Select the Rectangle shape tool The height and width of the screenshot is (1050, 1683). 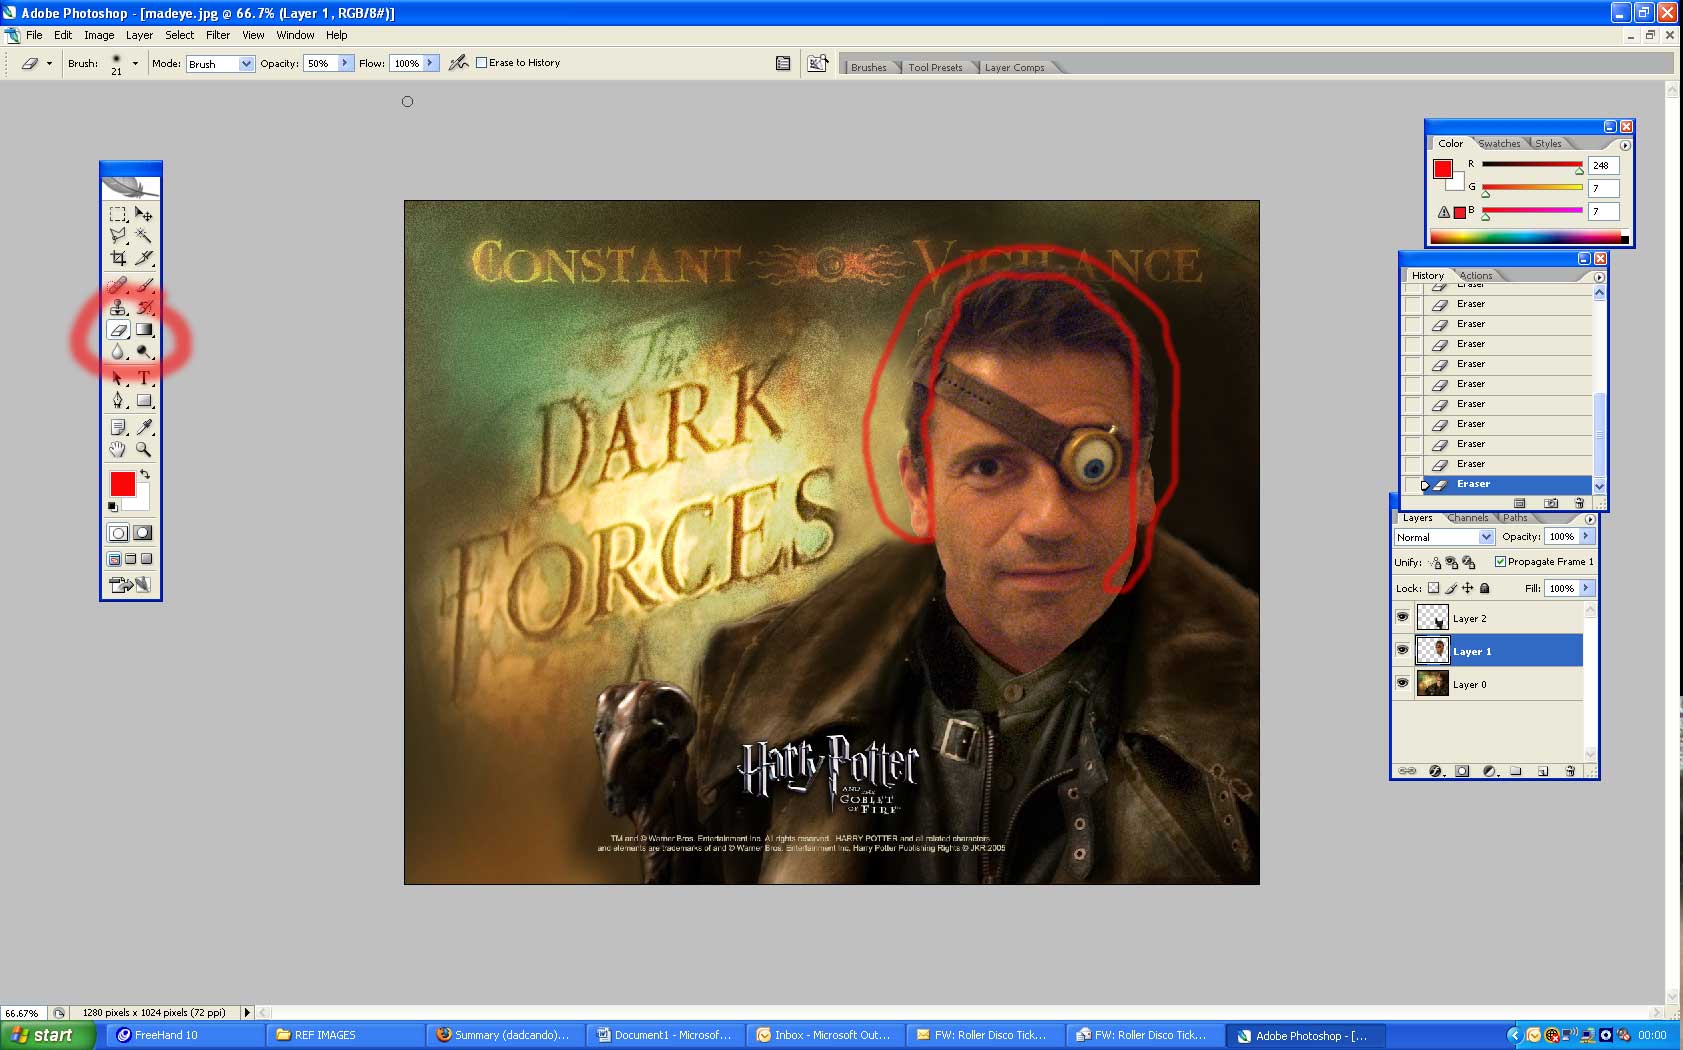coord(144,400)
